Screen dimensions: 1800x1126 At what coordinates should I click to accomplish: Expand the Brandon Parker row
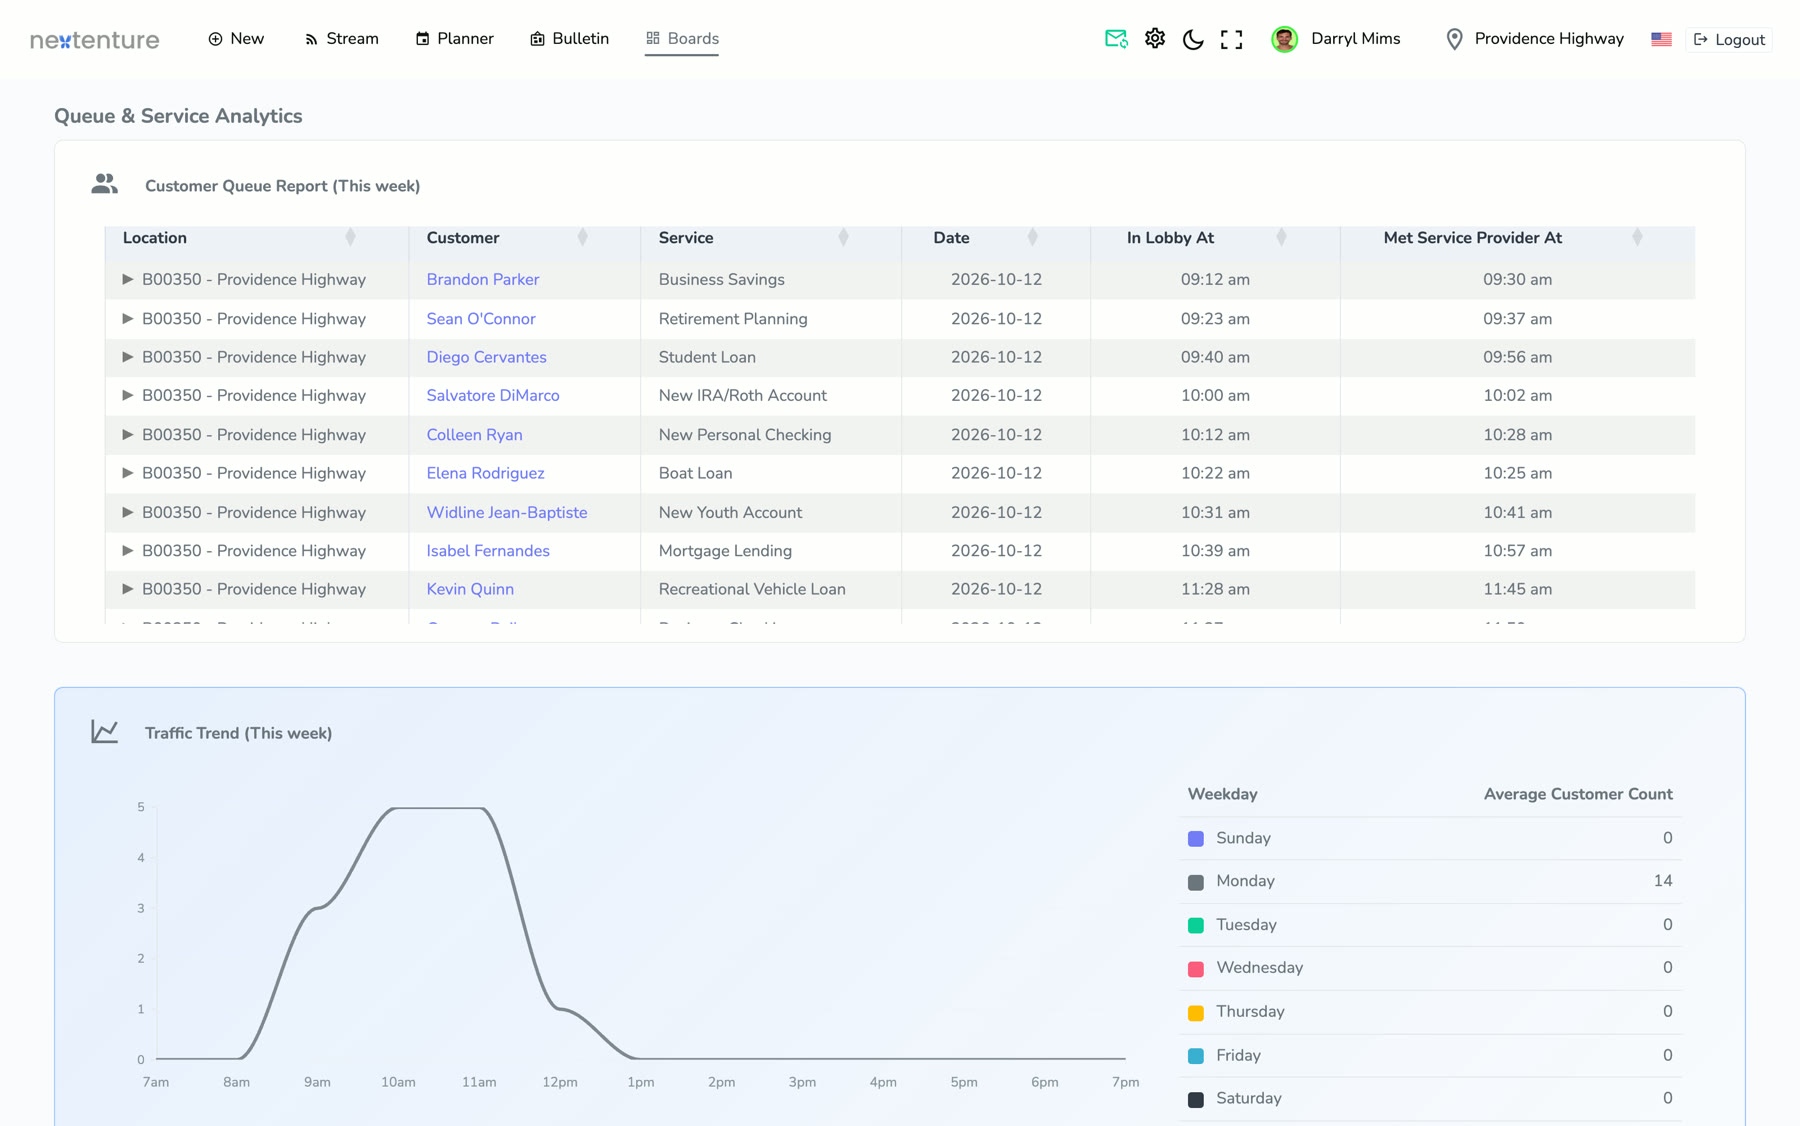click(127, 280)
